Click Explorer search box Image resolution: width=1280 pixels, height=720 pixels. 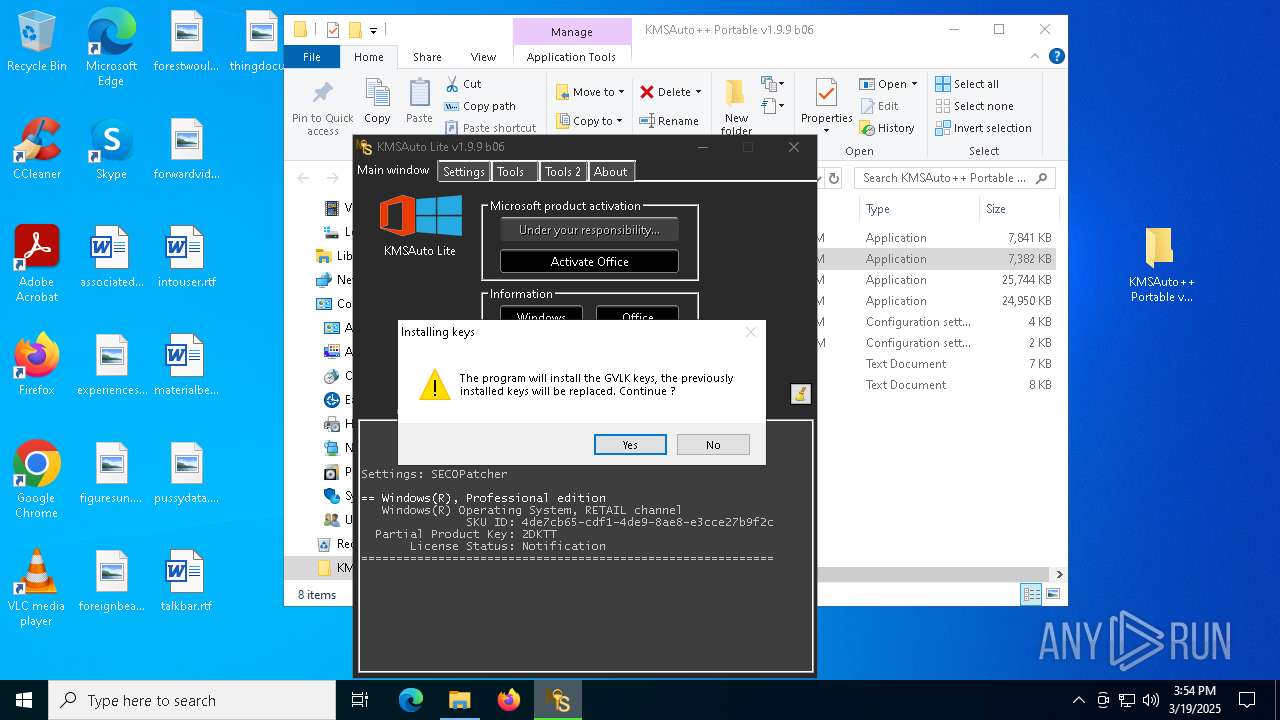coord(955,178)
